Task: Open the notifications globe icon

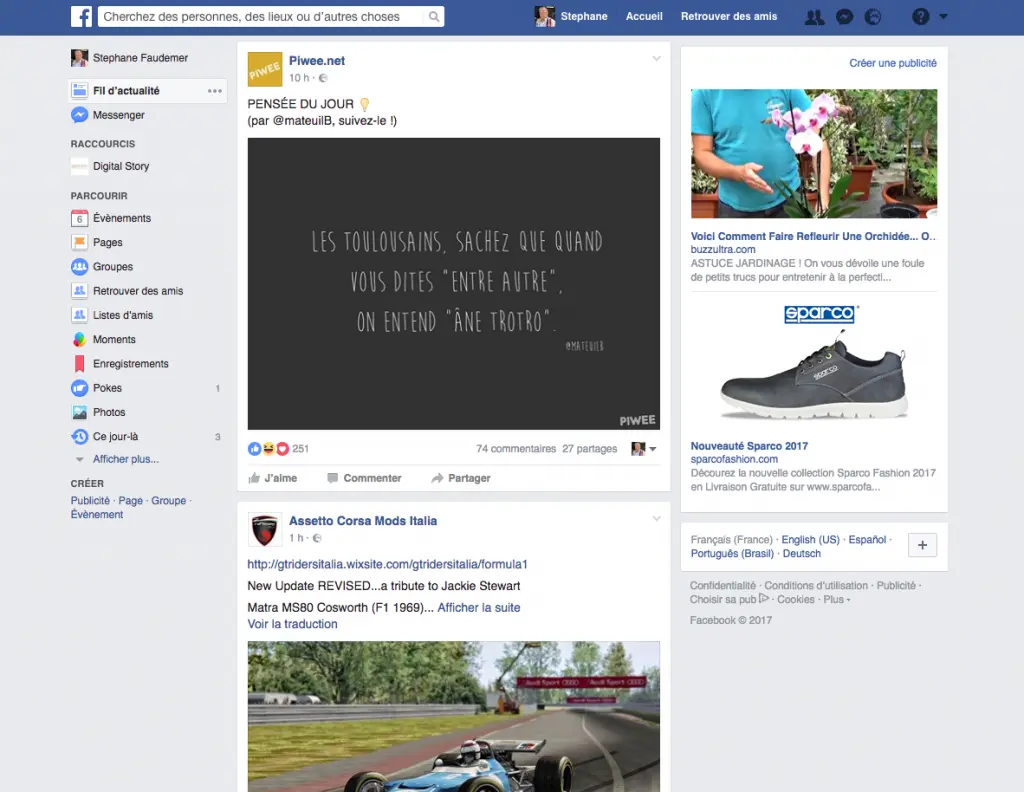Action: coord(873,17)
